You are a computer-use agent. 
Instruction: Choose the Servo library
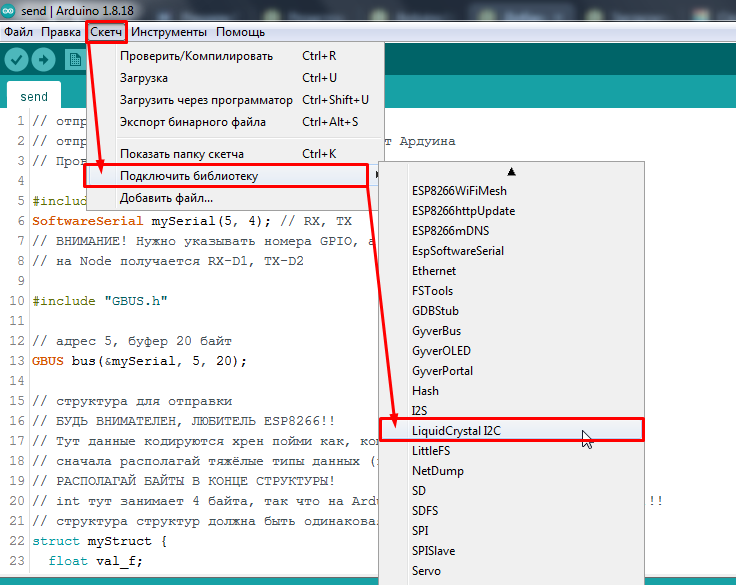426,571
